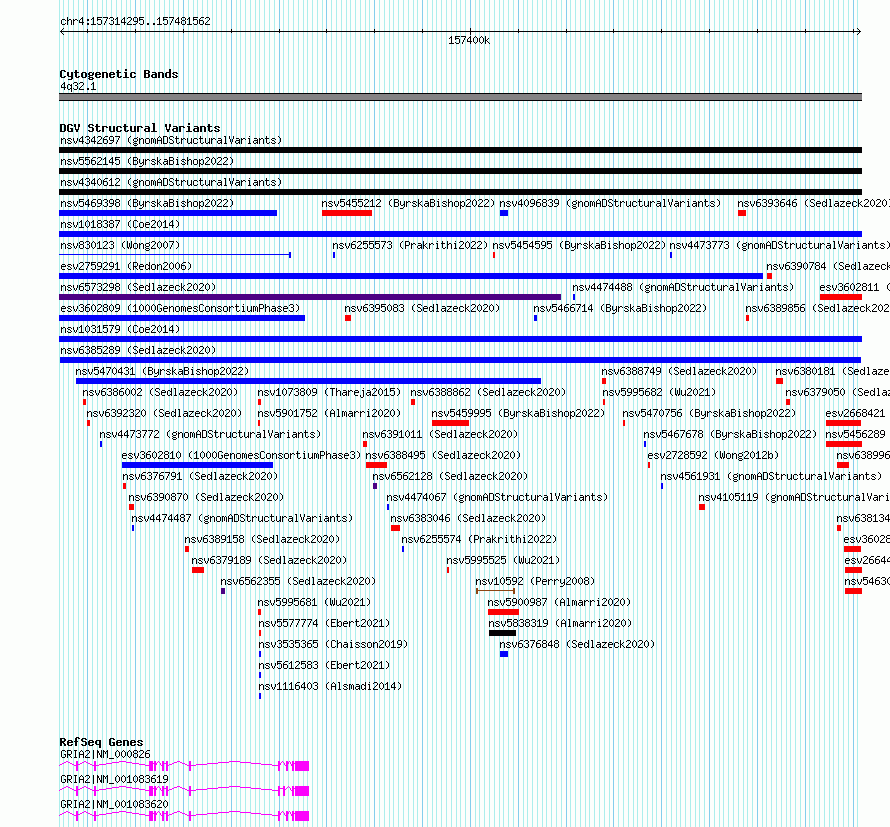The width and height of the screenshot is (890, 827).
Task: Select nsv5466714 ByrskaBishop2022 label
Action: [620, 308]
